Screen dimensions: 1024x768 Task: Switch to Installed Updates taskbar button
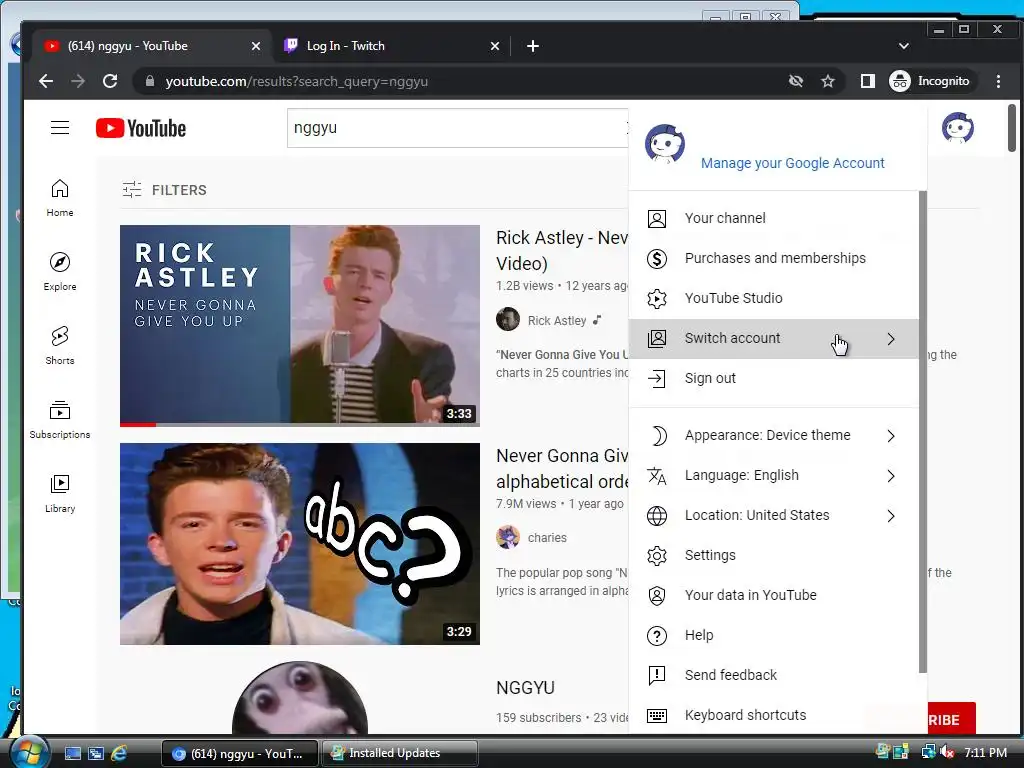(x=400, y=753)
